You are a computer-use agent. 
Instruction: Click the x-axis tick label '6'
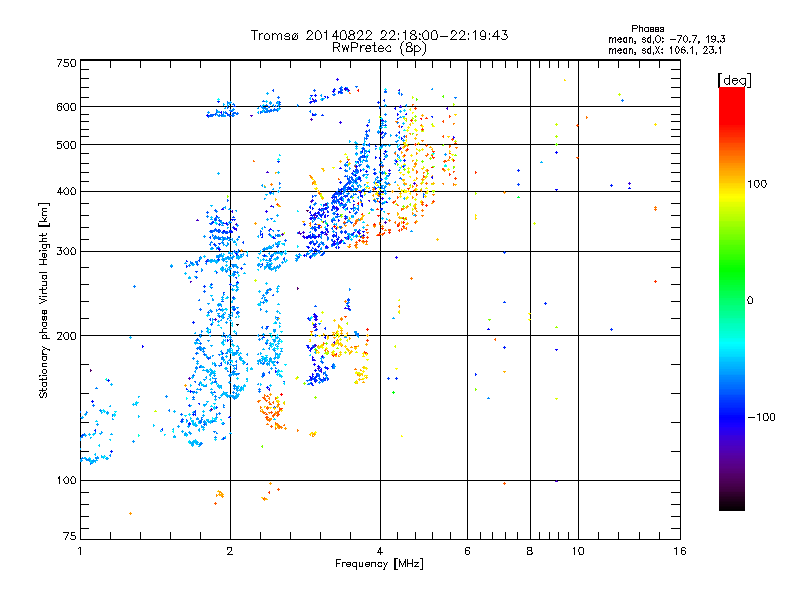pyautogui.click(x=467, y=551)
